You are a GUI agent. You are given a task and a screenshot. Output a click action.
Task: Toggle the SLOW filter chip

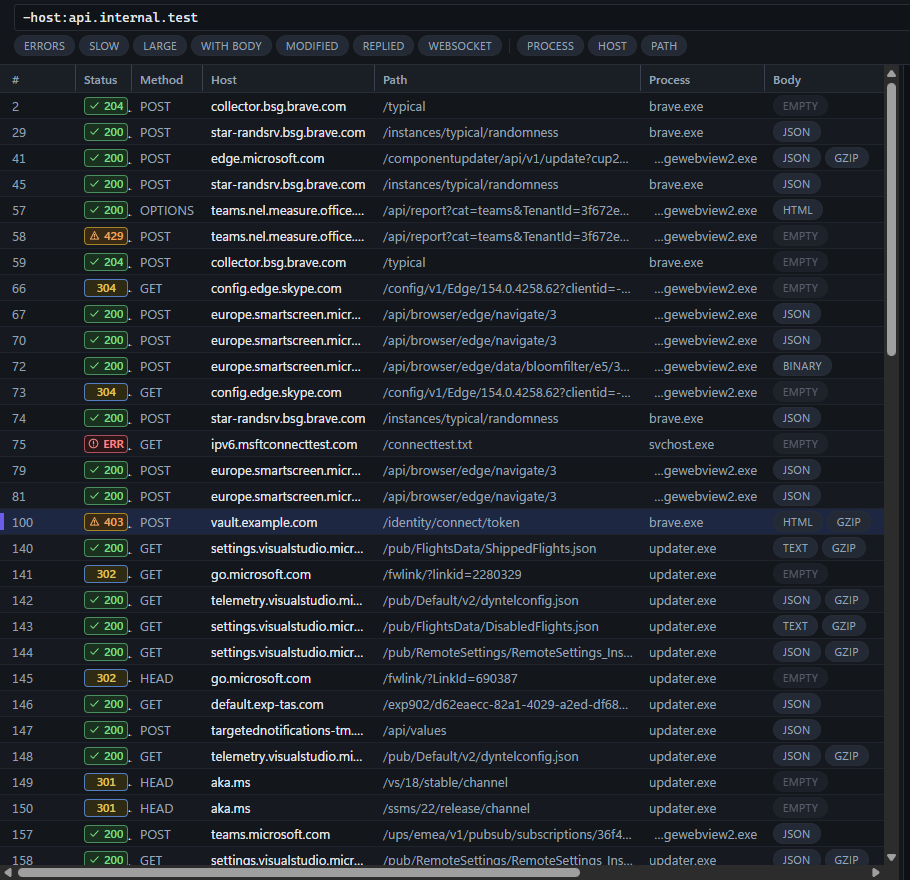[104, 46]
